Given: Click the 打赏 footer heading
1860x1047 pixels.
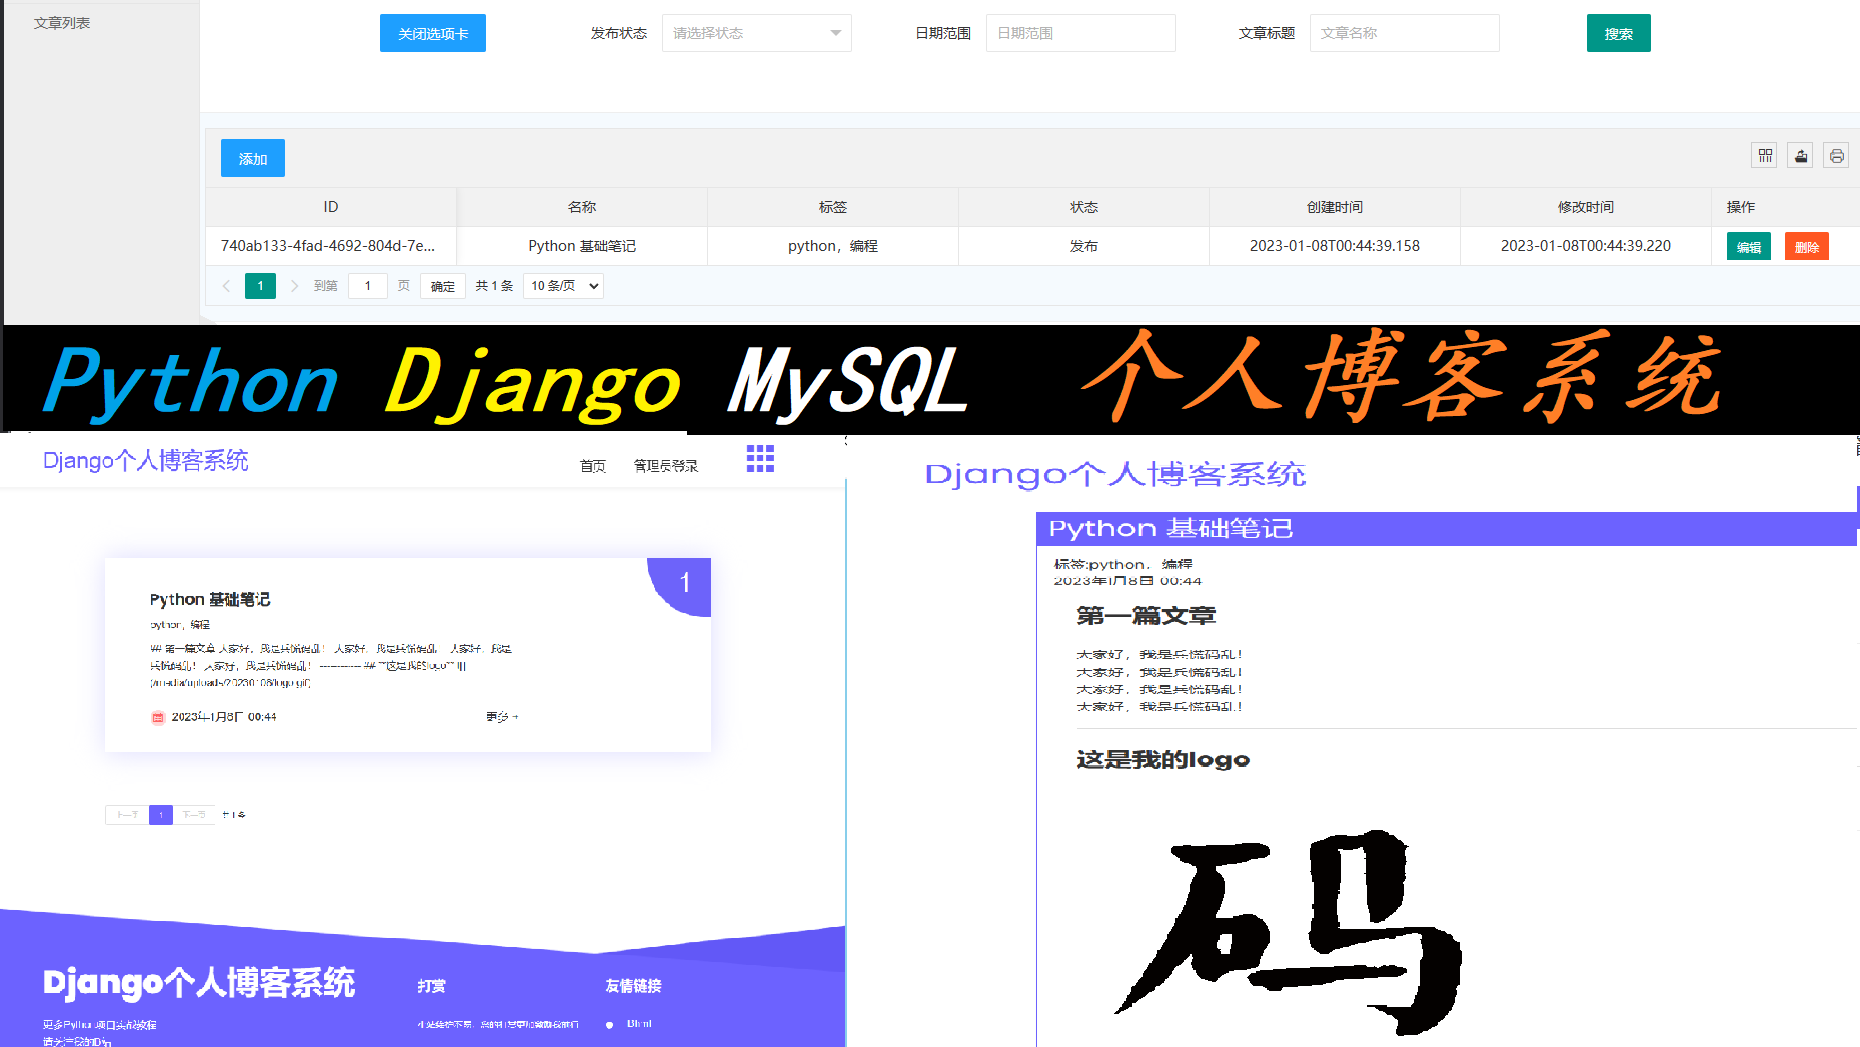Looking at the screenshot, I should click(x=432, y=986).
